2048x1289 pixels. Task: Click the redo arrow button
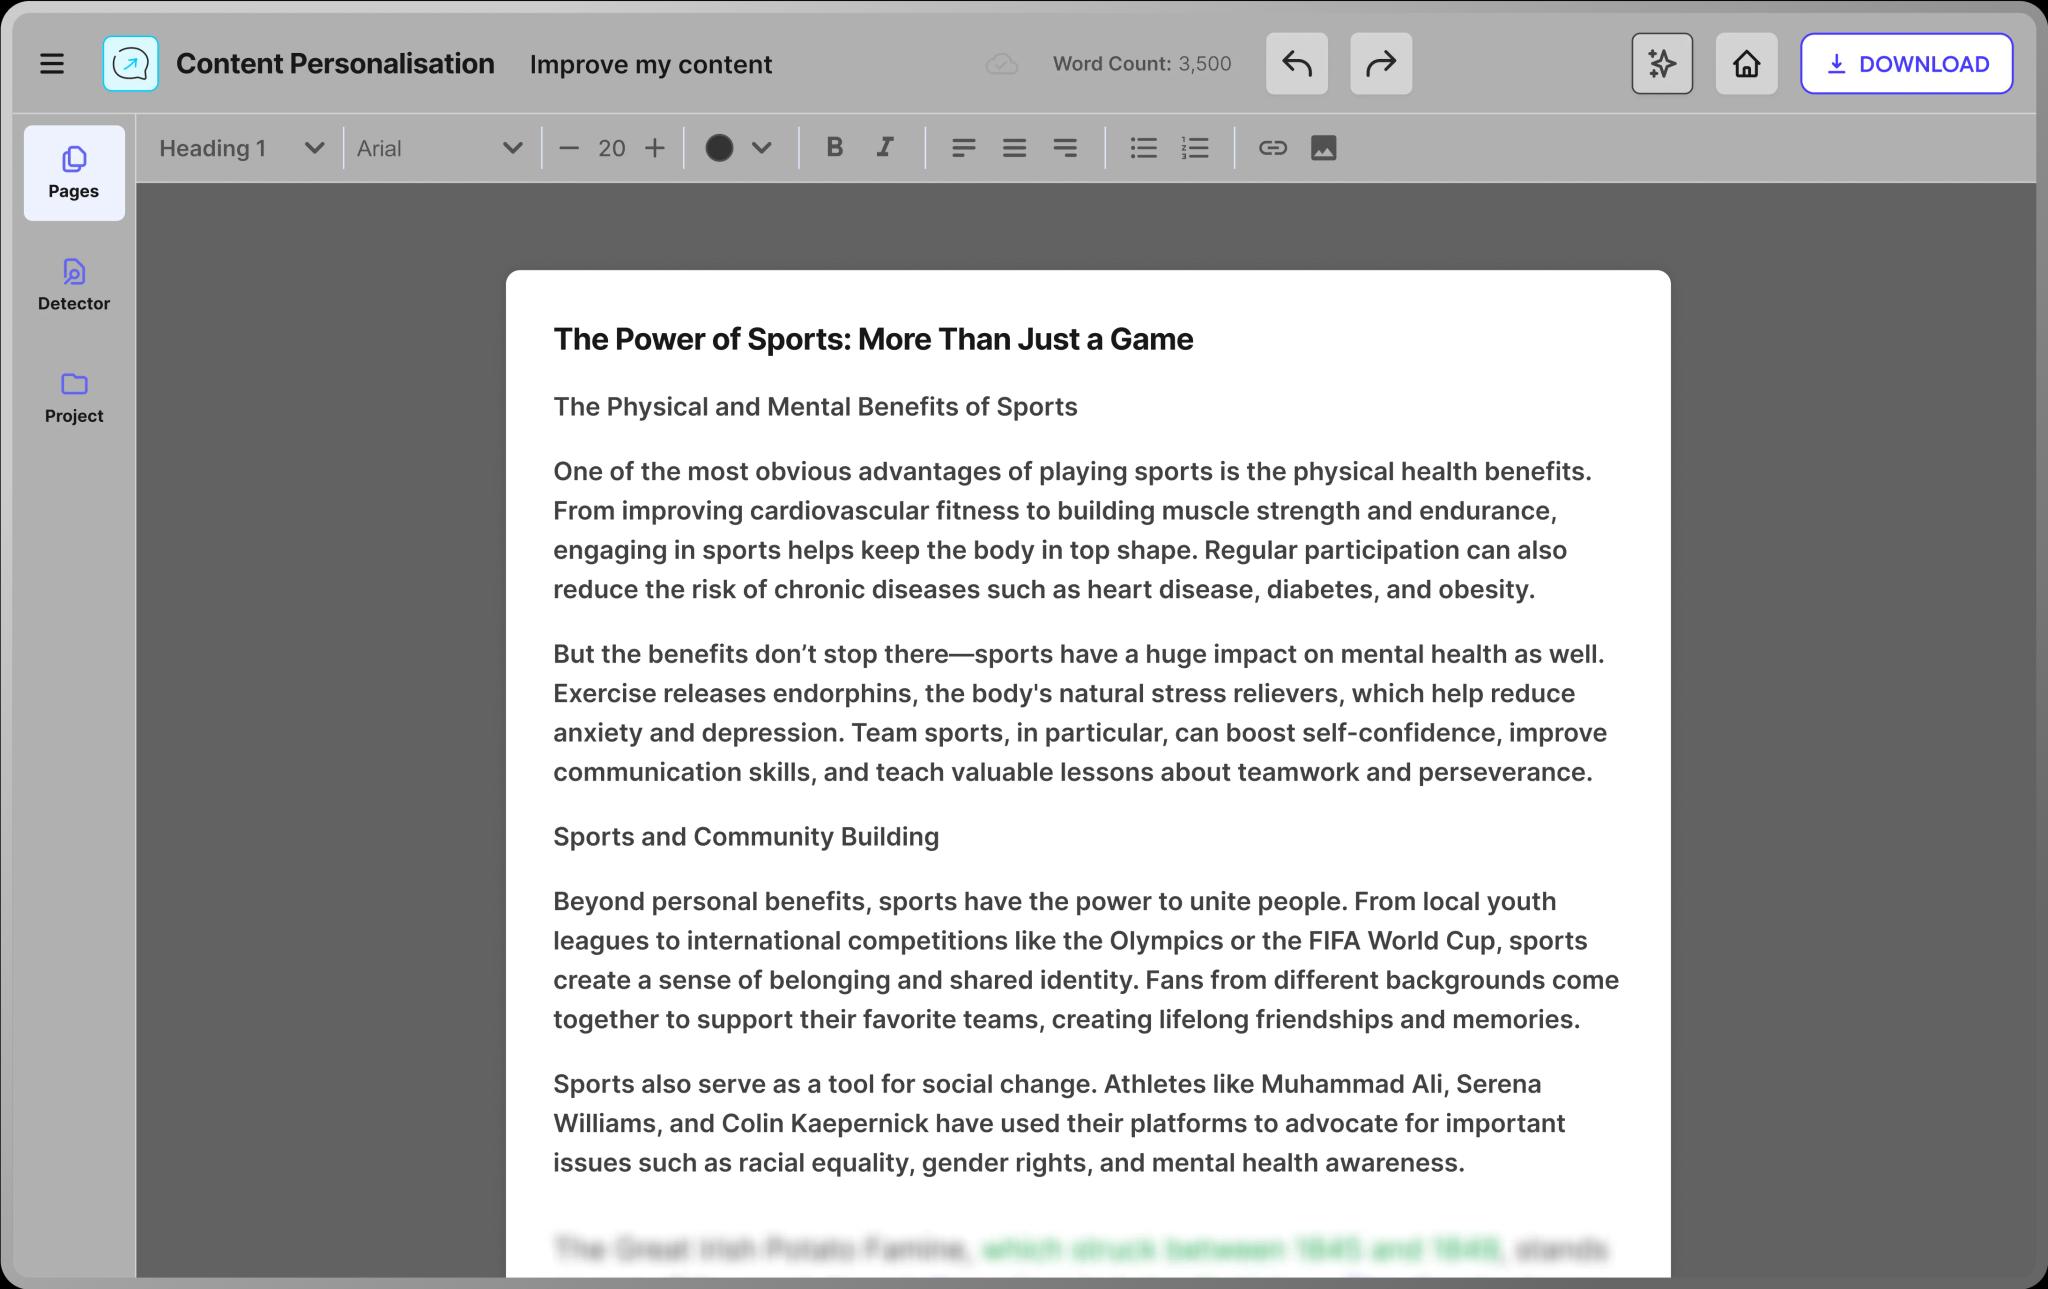pyautogui.click(x=1380, y=64)
